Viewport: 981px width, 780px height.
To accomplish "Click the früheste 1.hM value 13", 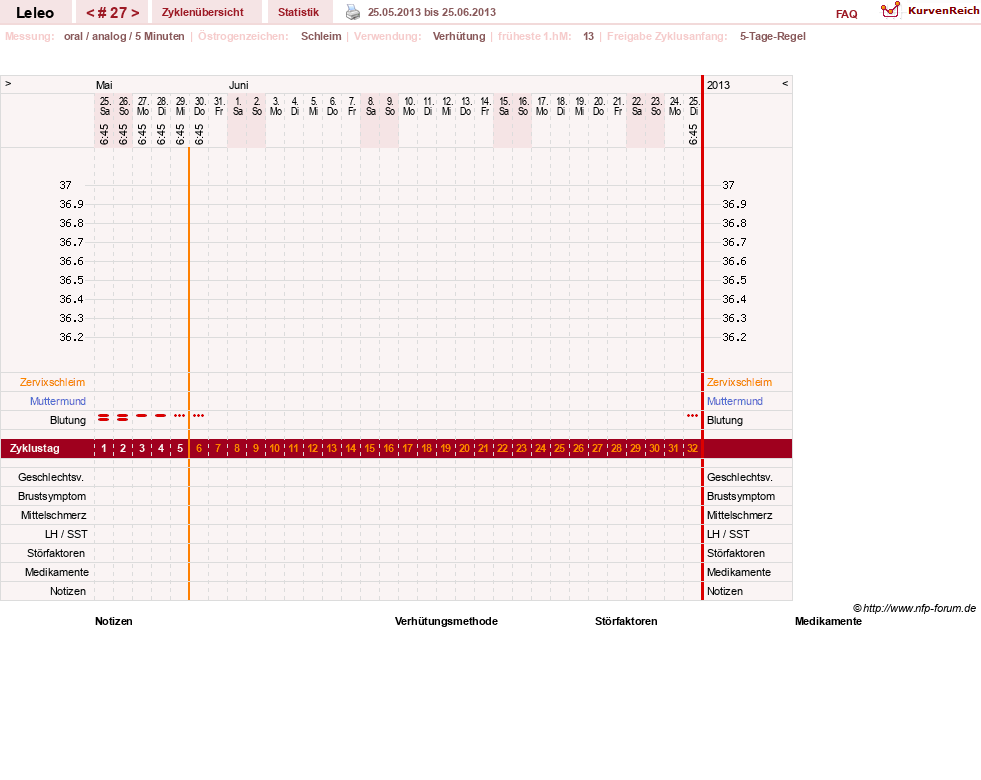I will pyautogui.click(x=588, y=36).
